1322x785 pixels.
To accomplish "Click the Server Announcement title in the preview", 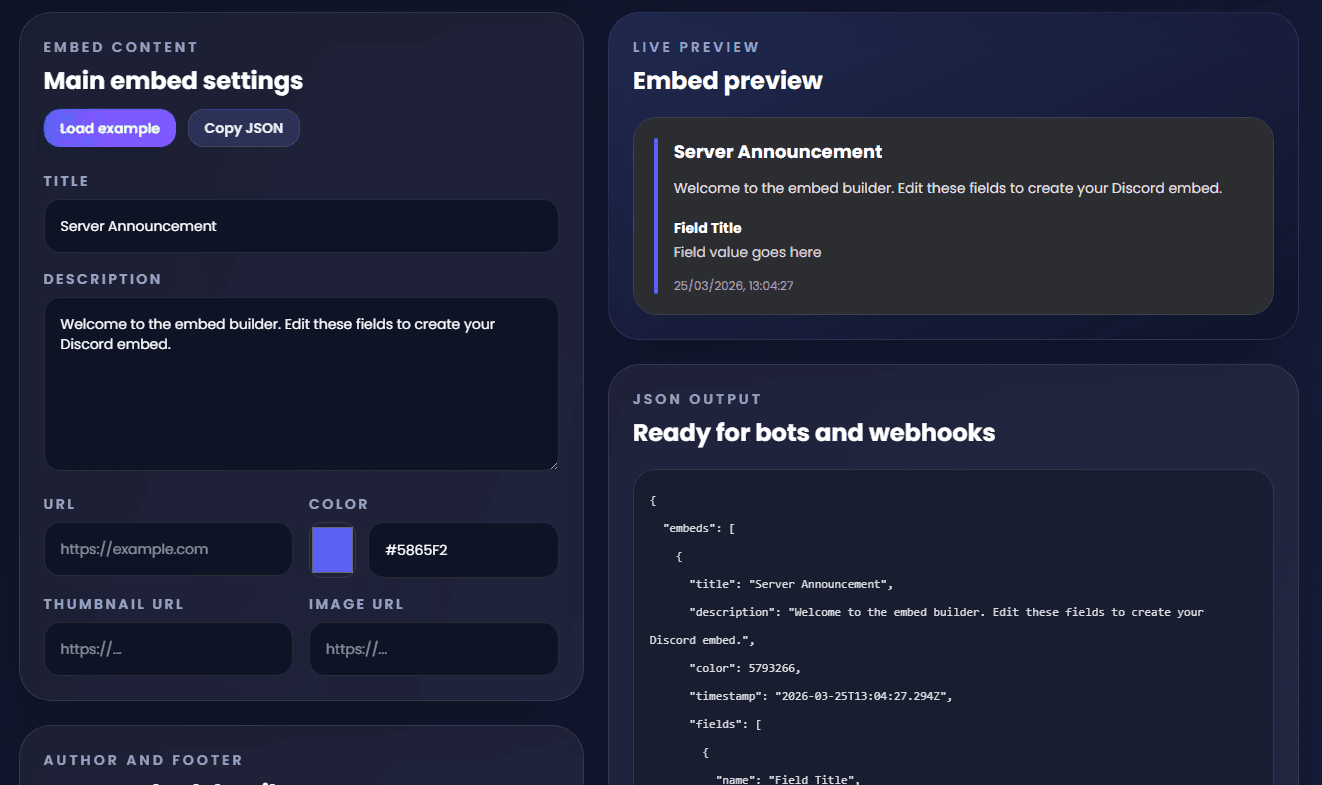I will [x=777, y=151].
